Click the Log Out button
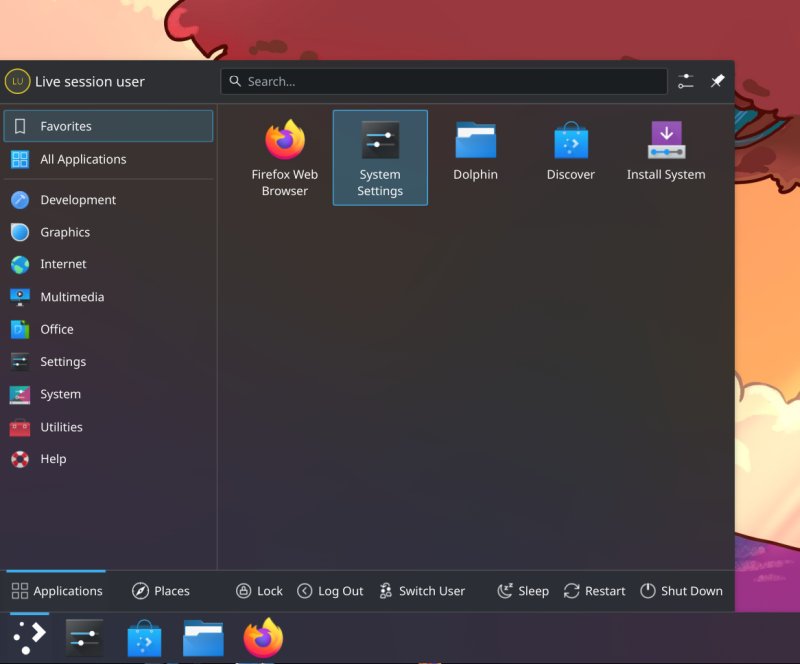Viewport: 800px width, 664px height. pyautogui.click(x=330, y=590)
